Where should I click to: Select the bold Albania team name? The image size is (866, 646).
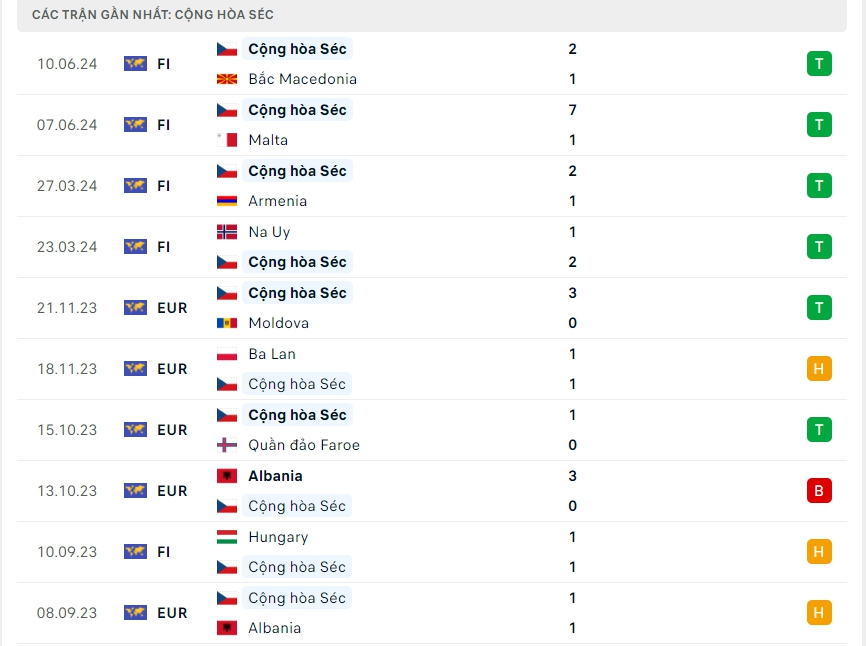pos(275,476)
